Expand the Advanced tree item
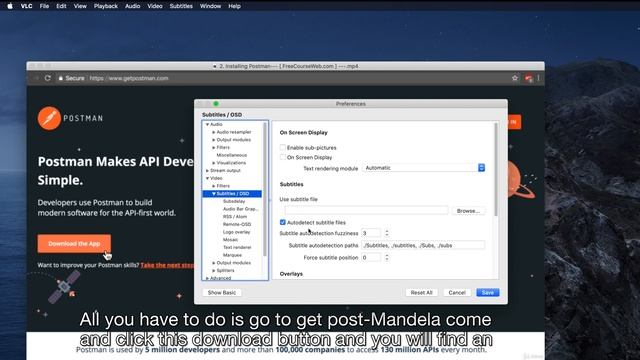 click(207, 278)
